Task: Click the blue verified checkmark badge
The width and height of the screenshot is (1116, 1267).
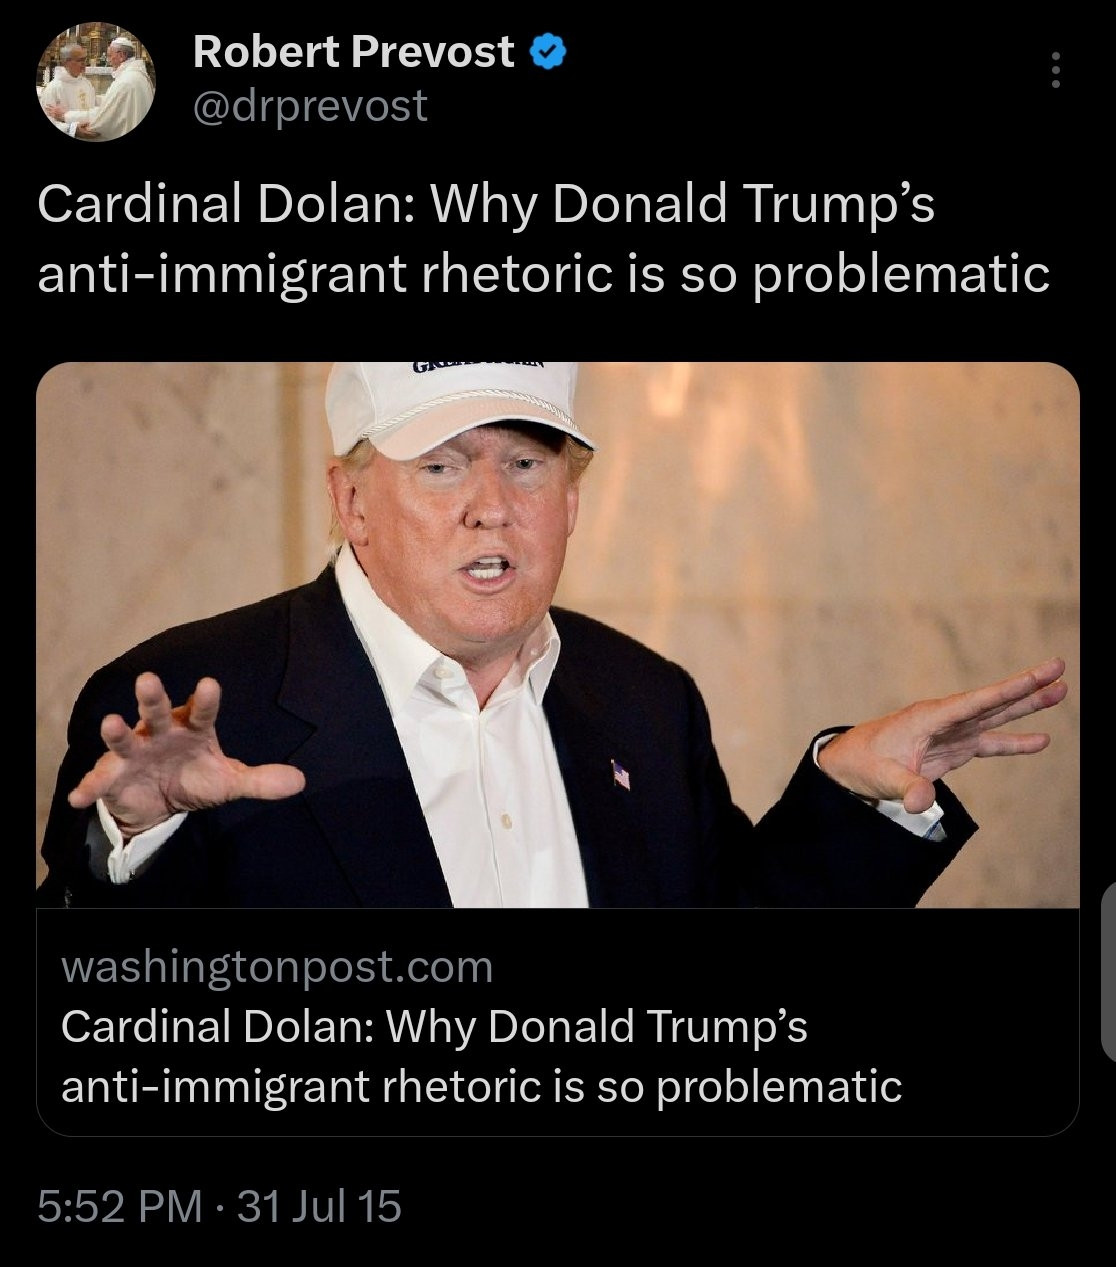Action: coord(548,52)
